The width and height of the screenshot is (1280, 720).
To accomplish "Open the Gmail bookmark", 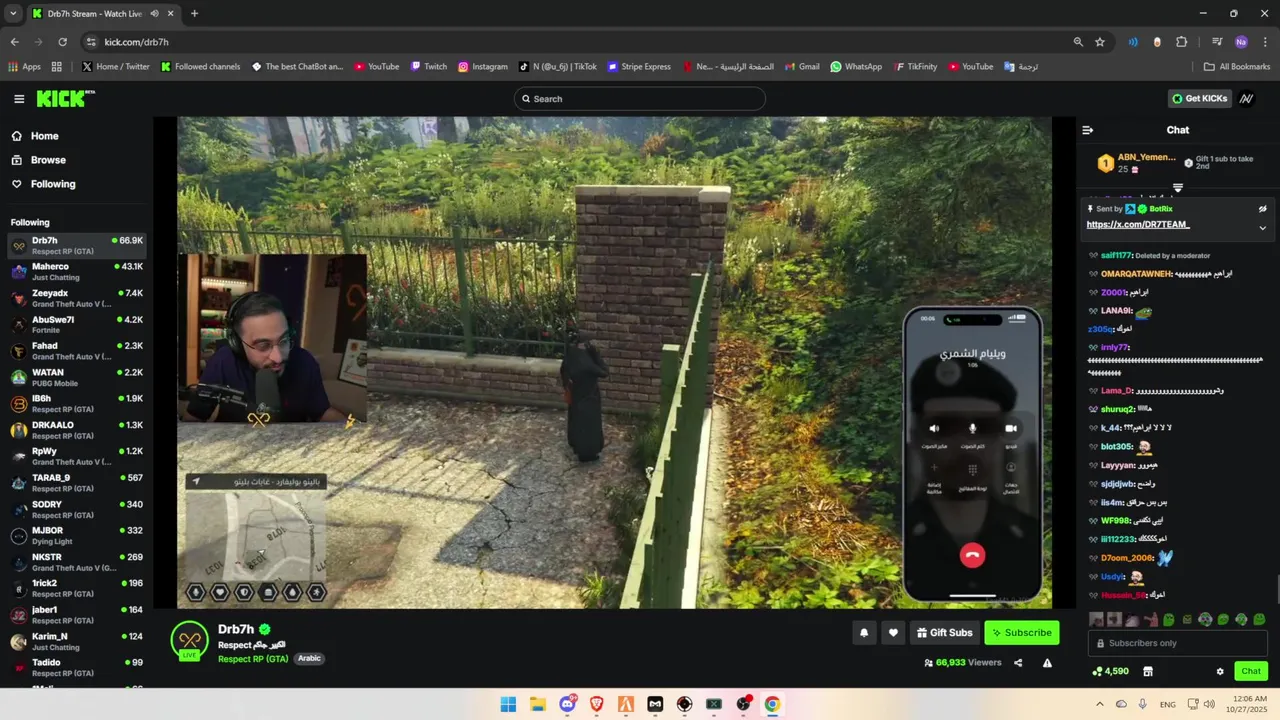I will [x=801, y=67].
